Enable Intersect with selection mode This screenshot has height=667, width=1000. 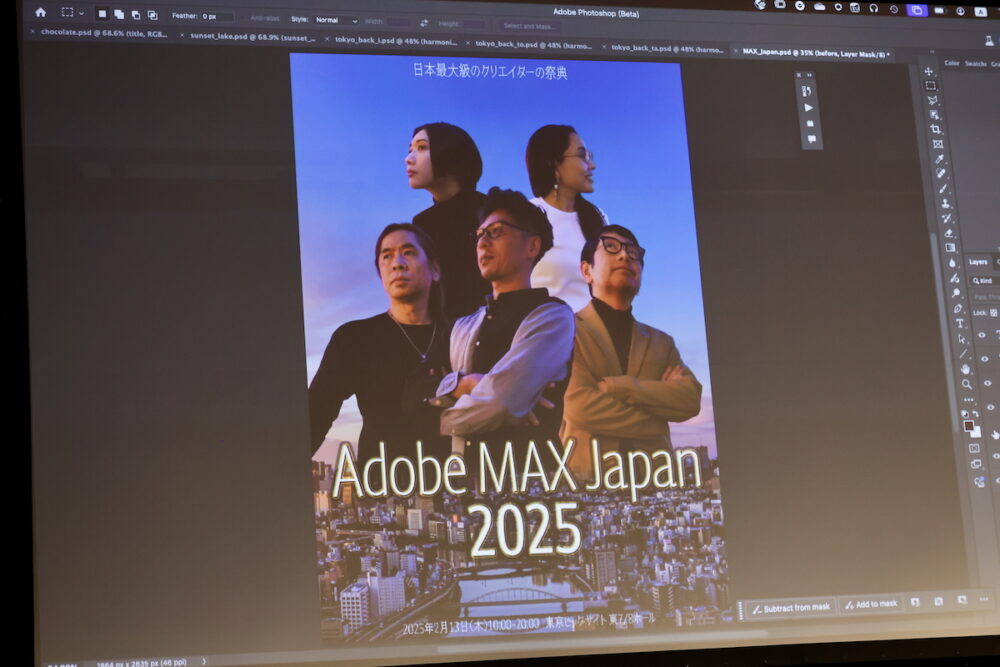click(152, 15)
